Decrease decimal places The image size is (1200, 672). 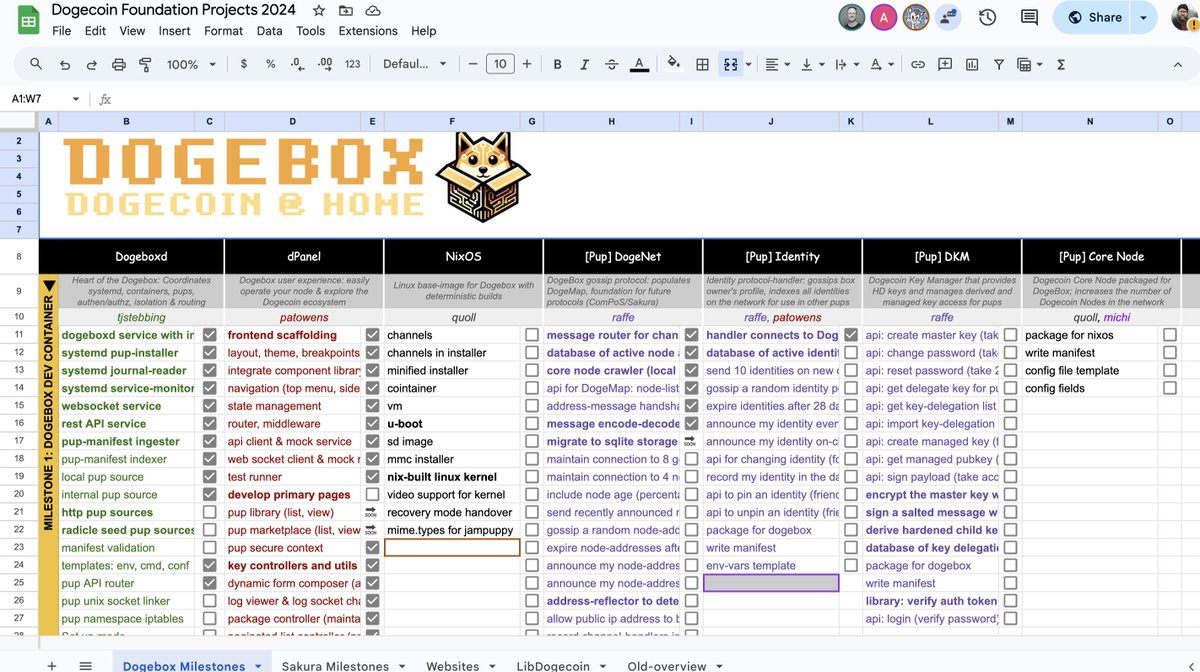coord(297,64)
